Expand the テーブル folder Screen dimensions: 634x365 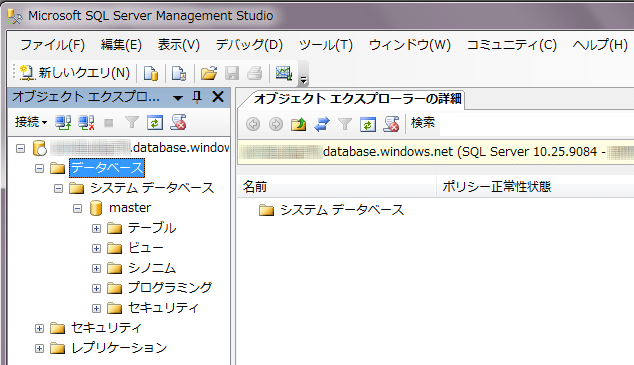point(96,228)
